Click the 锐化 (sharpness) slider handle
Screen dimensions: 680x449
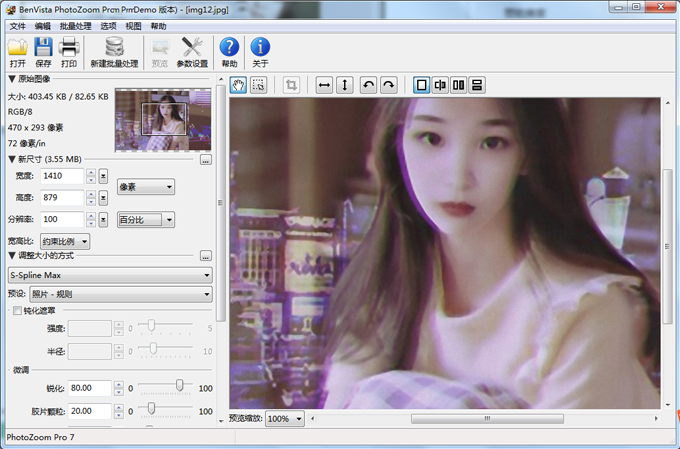tap(179, 385)
